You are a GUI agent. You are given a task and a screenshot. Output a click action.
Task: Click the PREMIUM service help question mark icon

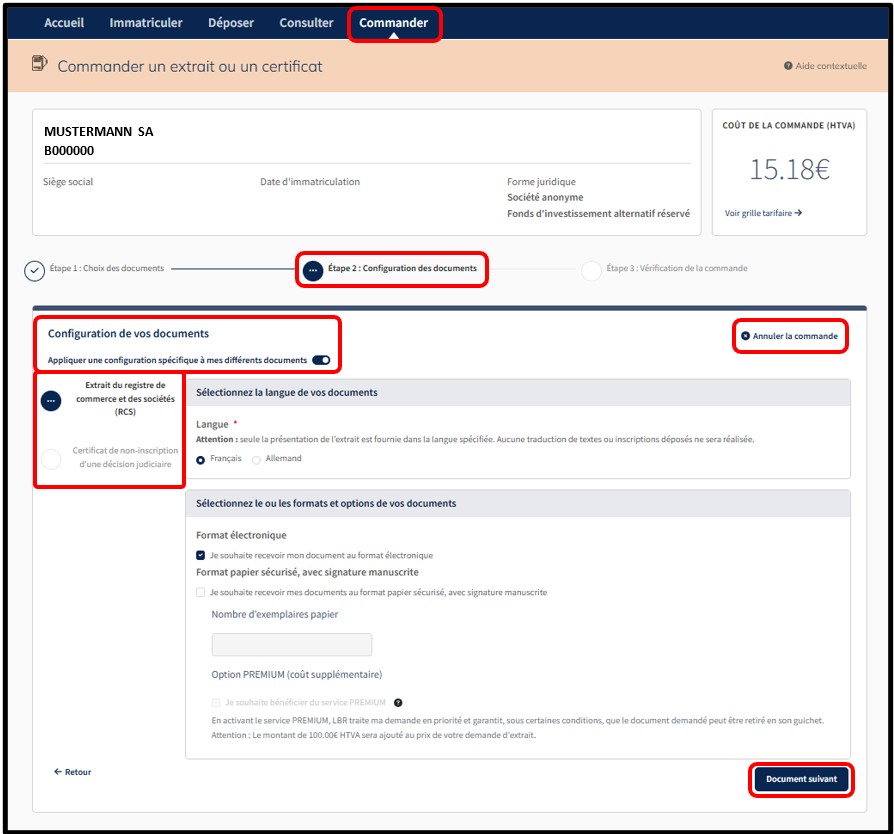point(398,702)
